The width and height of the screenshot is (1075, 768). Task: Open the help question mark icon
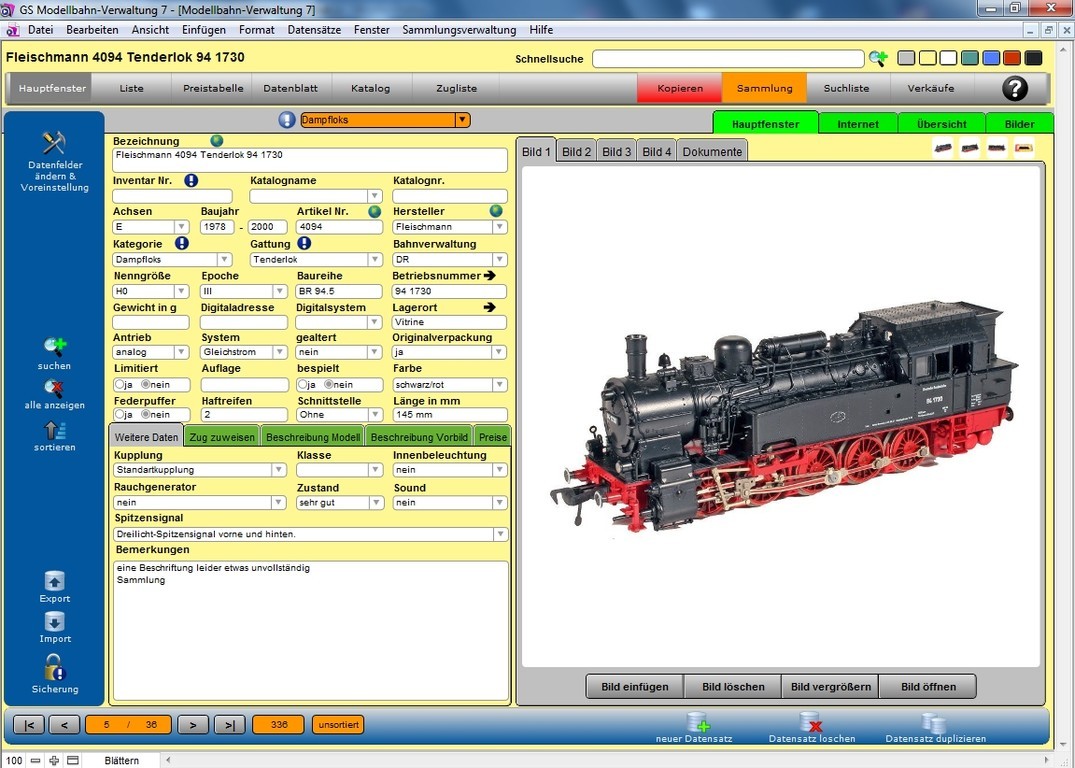[1015, 88]
